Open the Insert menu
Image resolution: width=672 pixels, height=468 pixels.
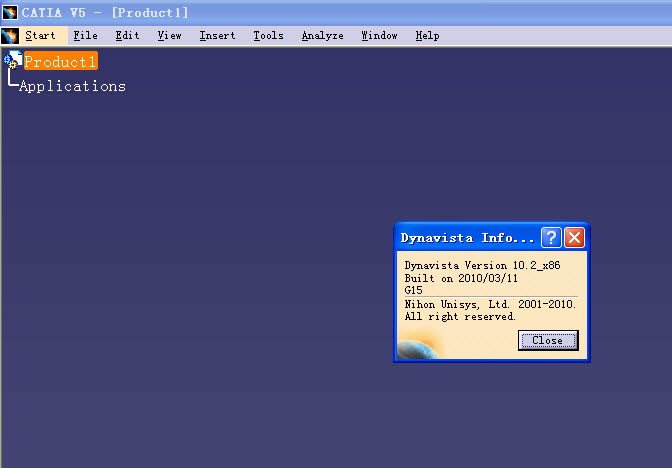tap(217, 36)
